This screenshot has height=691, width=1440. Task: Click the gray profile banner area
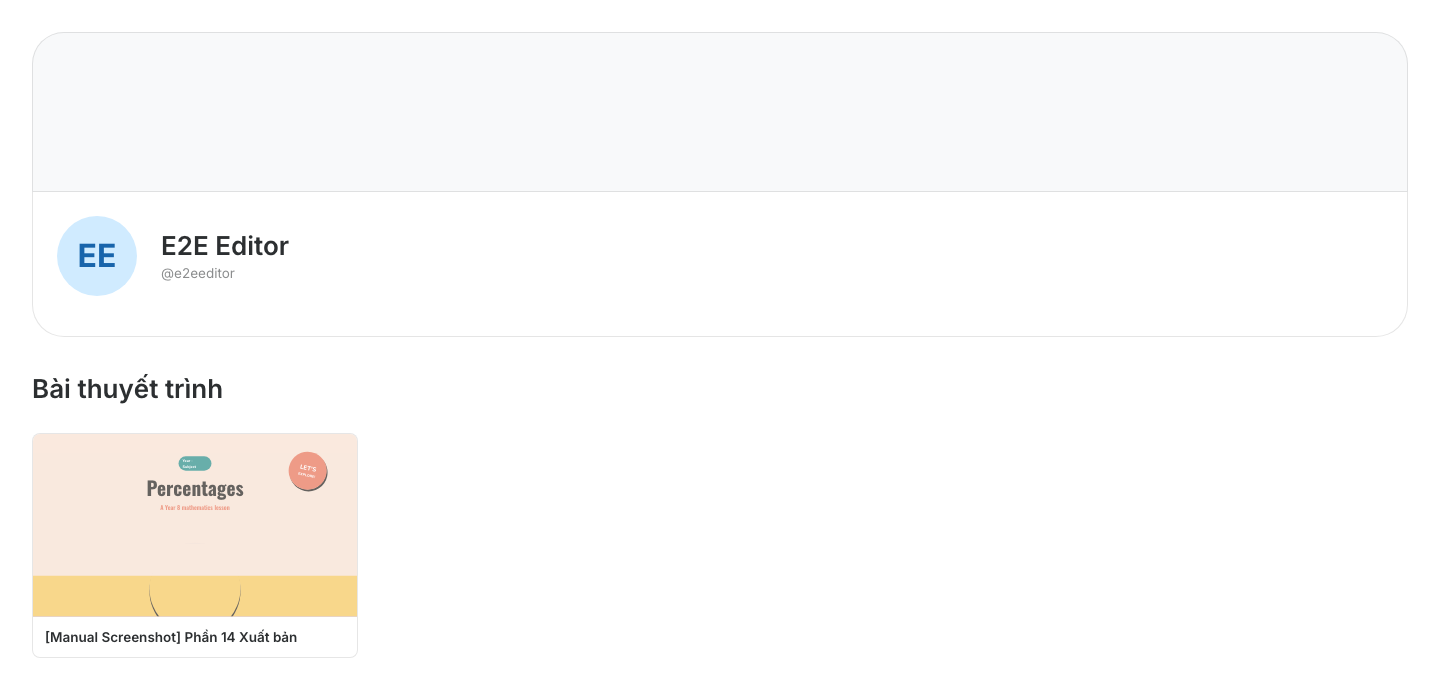click(x=720, y=112)
